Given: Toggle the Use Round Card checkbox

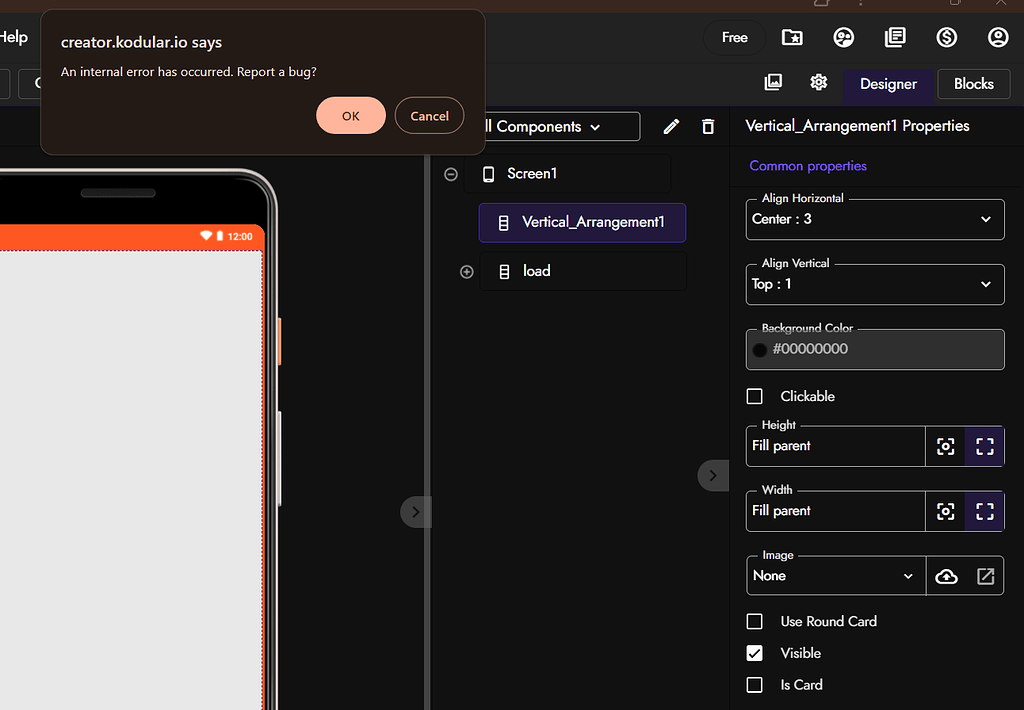Looking at the screenshot, I should point(755,621).
